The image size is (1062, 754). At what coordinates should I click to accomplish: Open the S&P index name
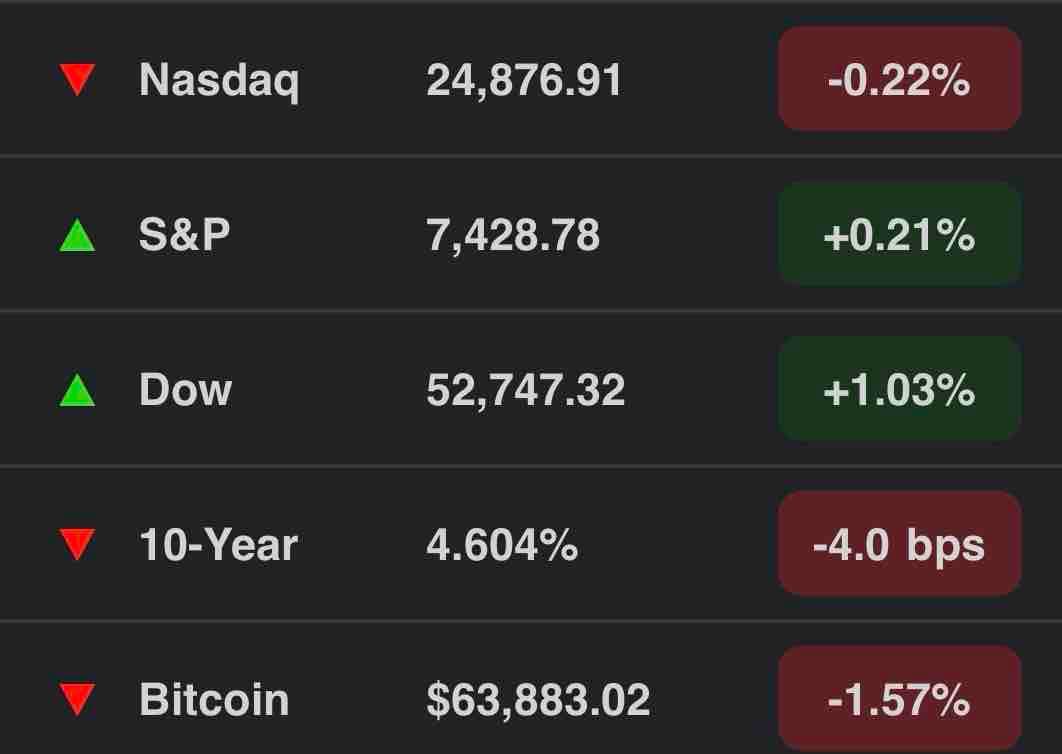tap(184, 235)
